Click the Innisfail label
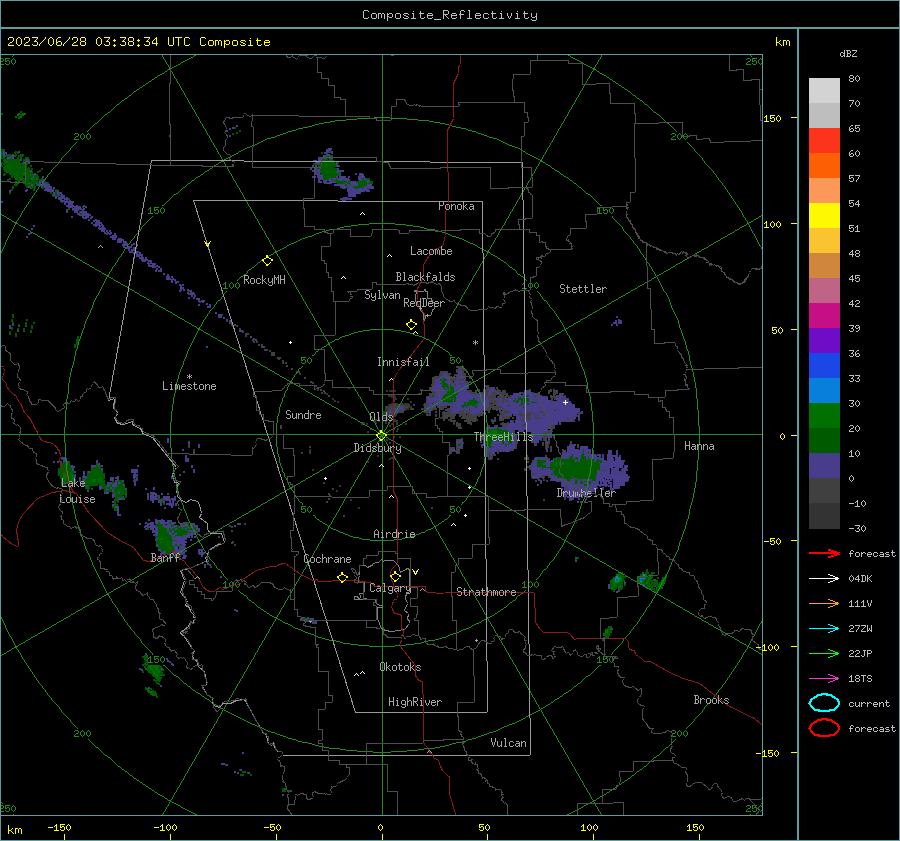Image resolution: width=900 pixels, height=841 pixels. click(x=403, y=362)
